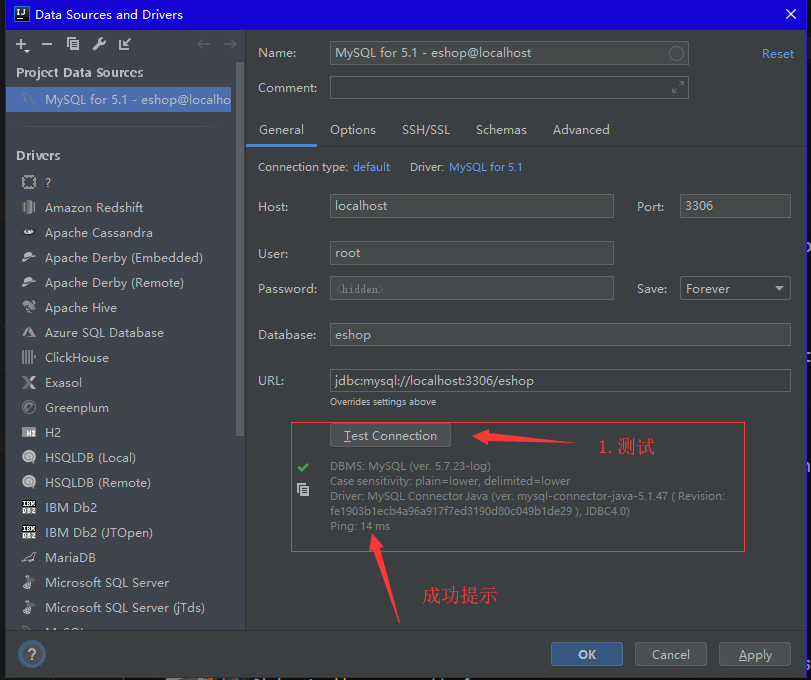Remove the selected data source with the minus icon
The height and width of the screenshot is (680, 811).
47,44
